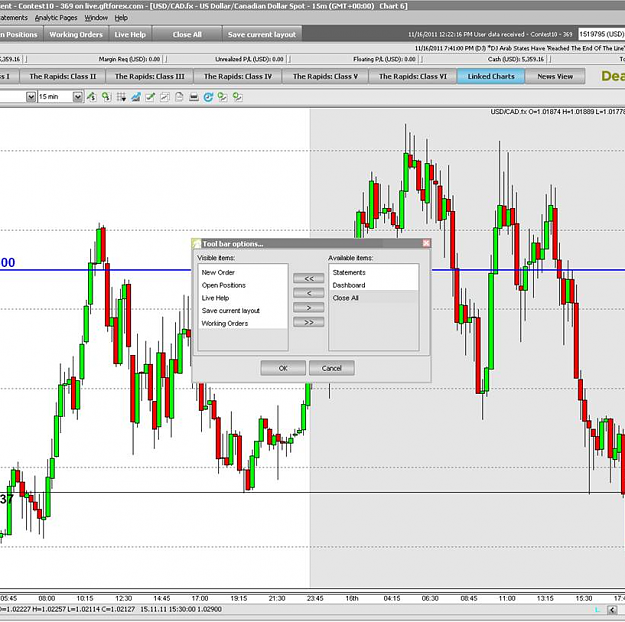Open the symbol selector dropdown arrow

point(31,97)
